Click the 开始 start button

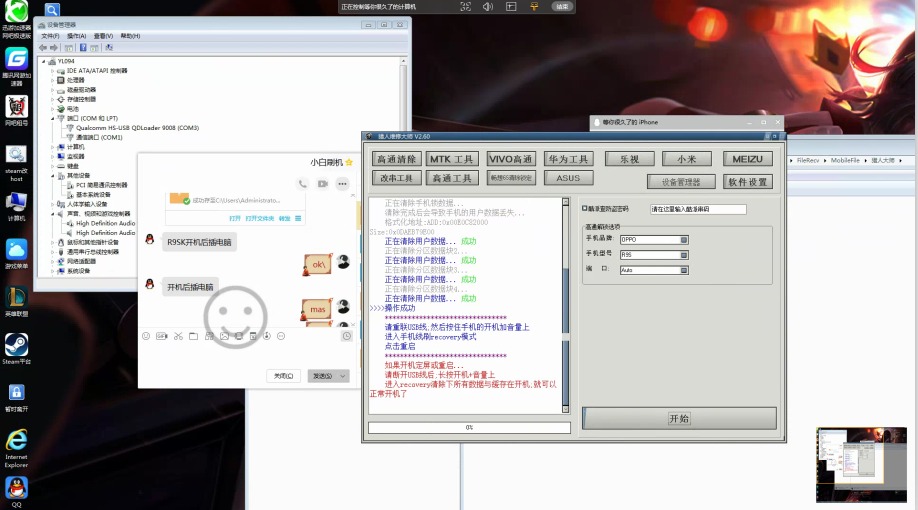click(679, 419)
